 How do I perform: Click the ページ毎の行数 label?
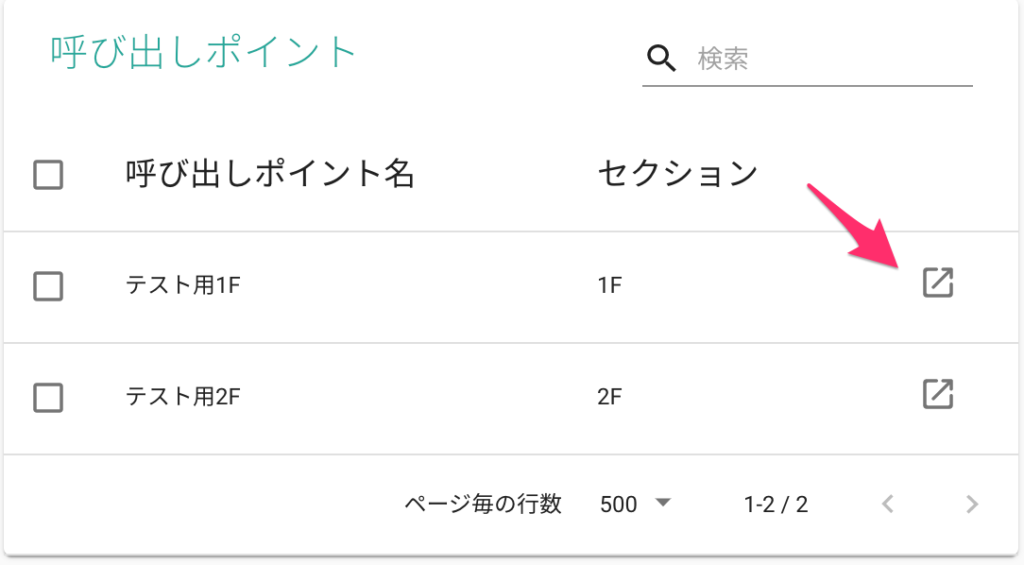point(483,504)
